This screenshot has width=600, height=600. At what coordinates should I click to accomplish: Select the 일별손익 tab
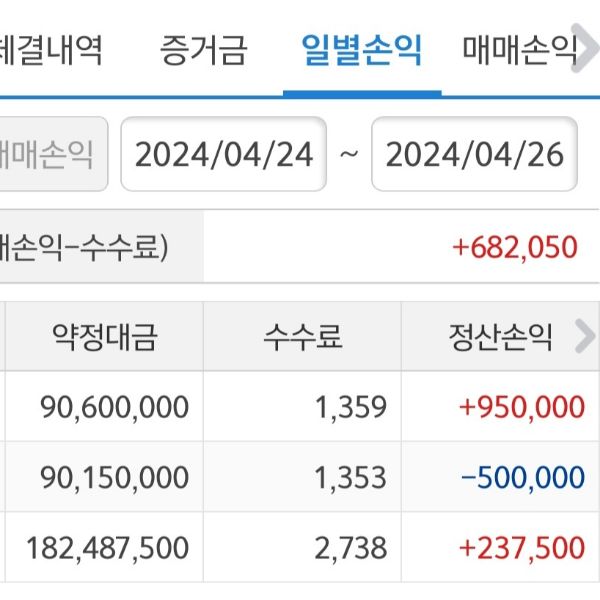coord(362,49)
